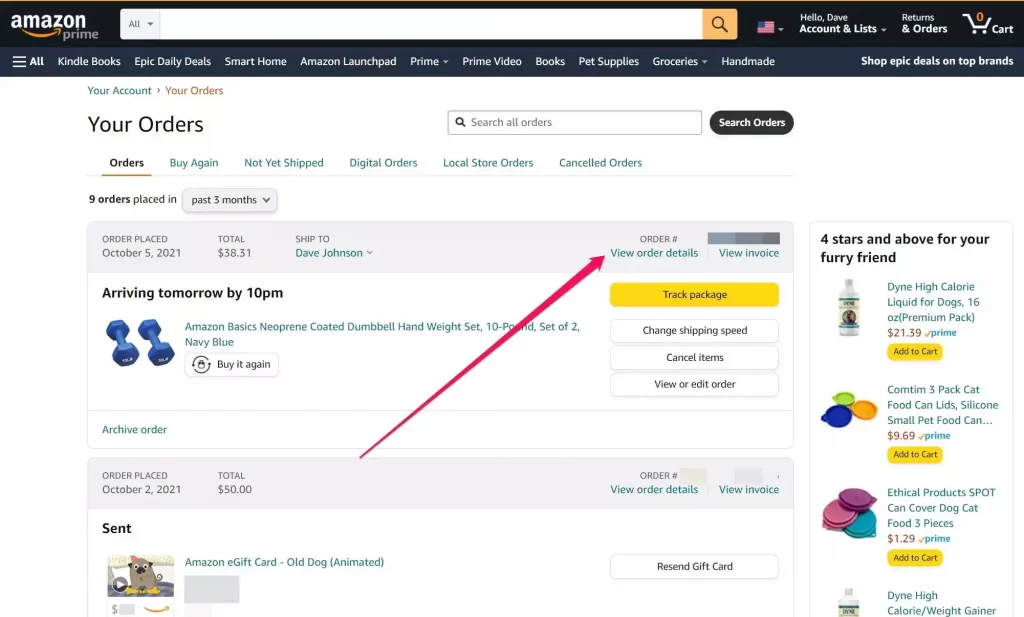The image size is (1024, 617).
Task: Go to Prime Video
Action: point(492,61)
